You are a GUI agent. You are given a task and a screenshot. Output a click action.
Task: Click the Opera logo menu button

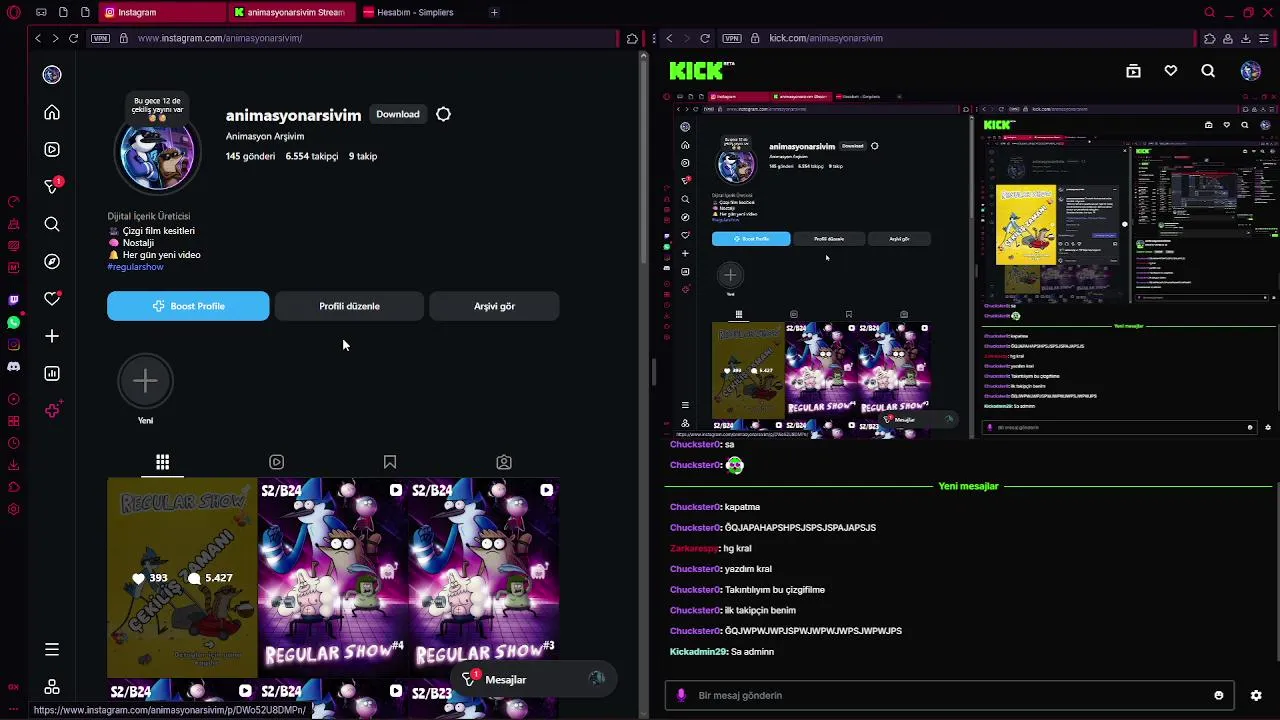[14, 12]
